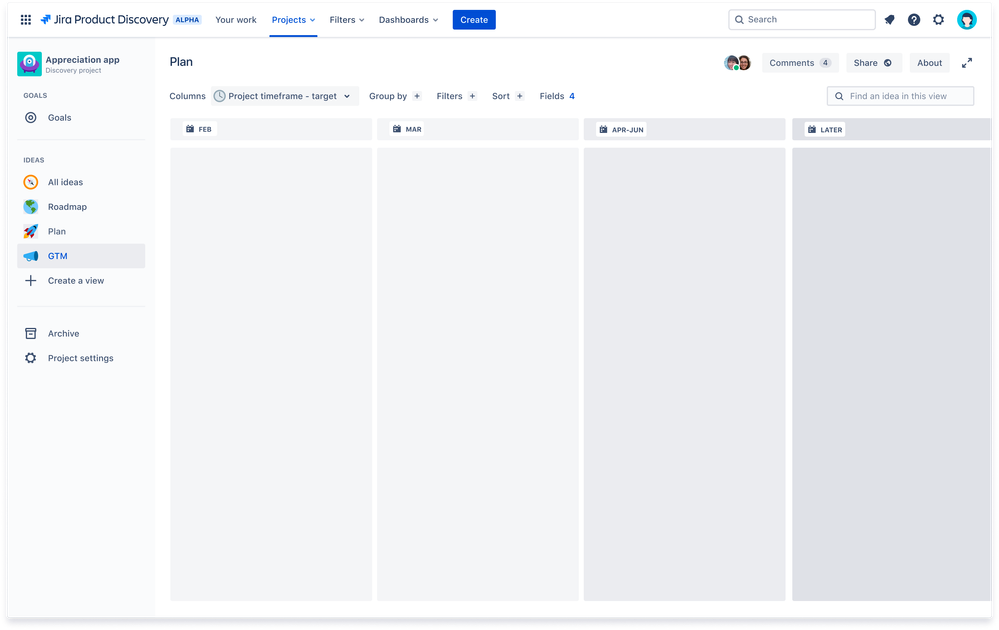Click the plus icon next to Sort

[520, 96]
